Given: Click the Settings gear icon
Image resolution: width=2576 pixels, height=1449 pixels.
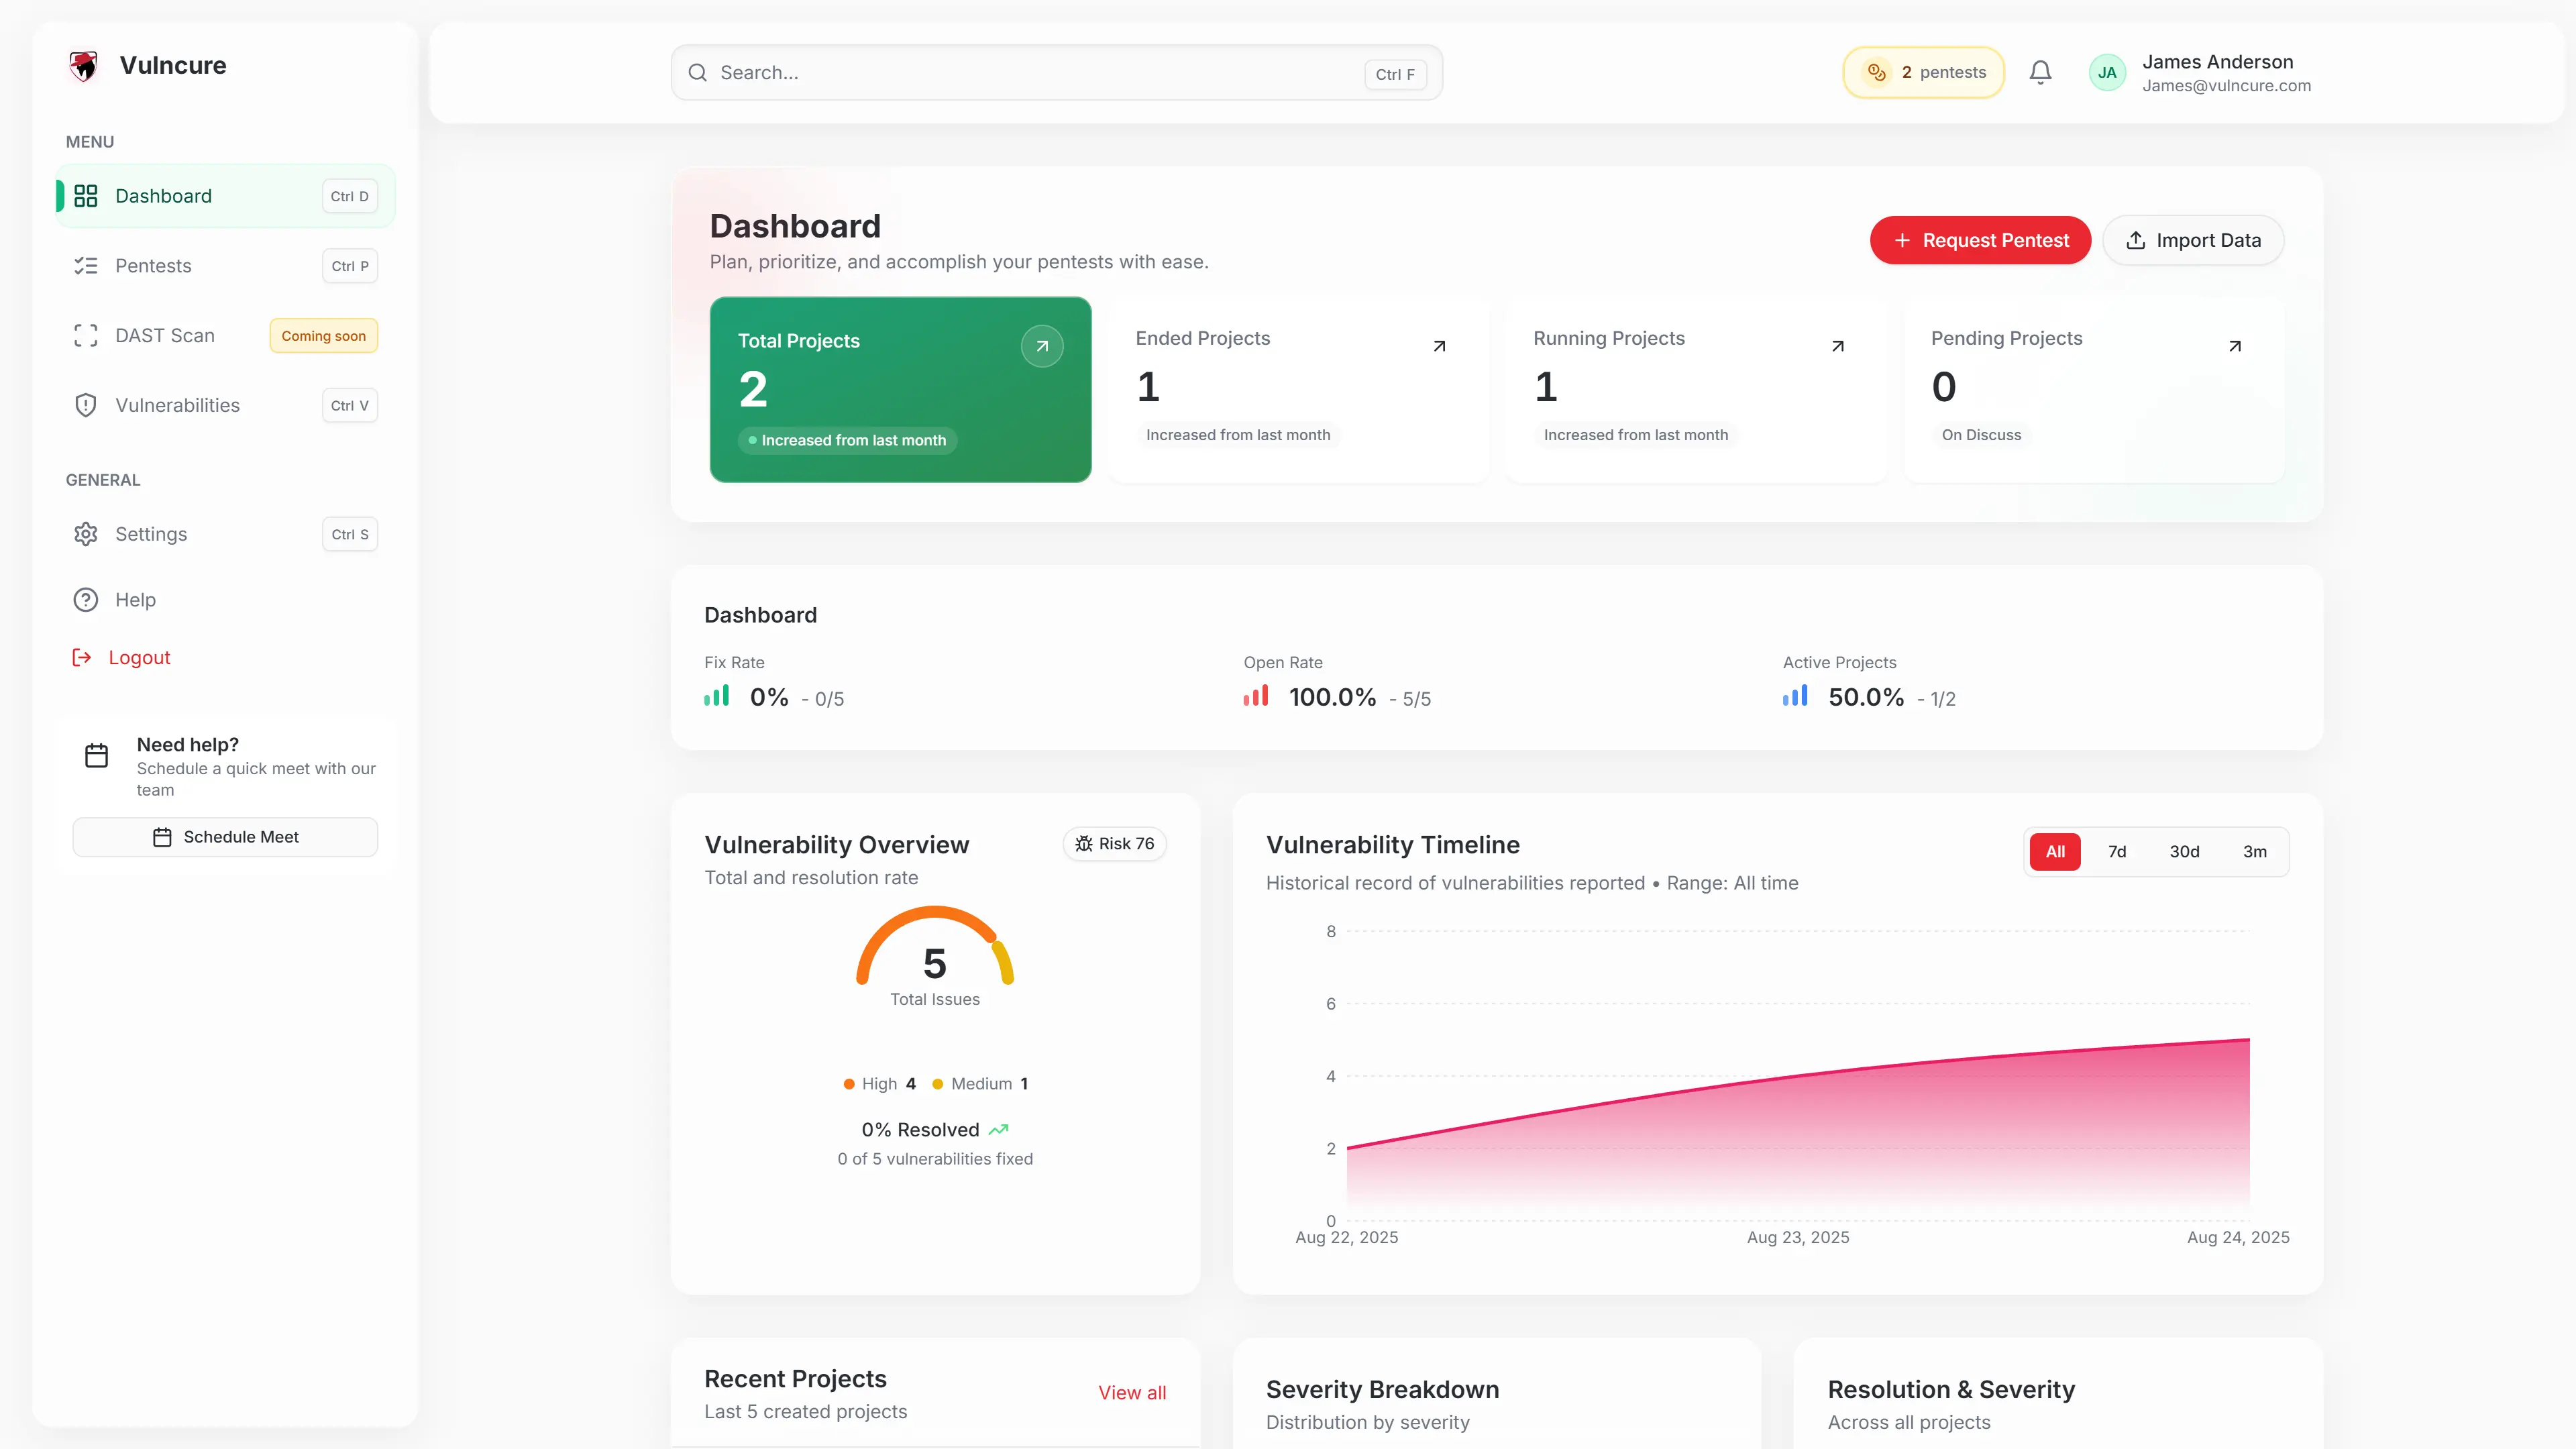Looking at the screenshot, I should coord(86,534).
